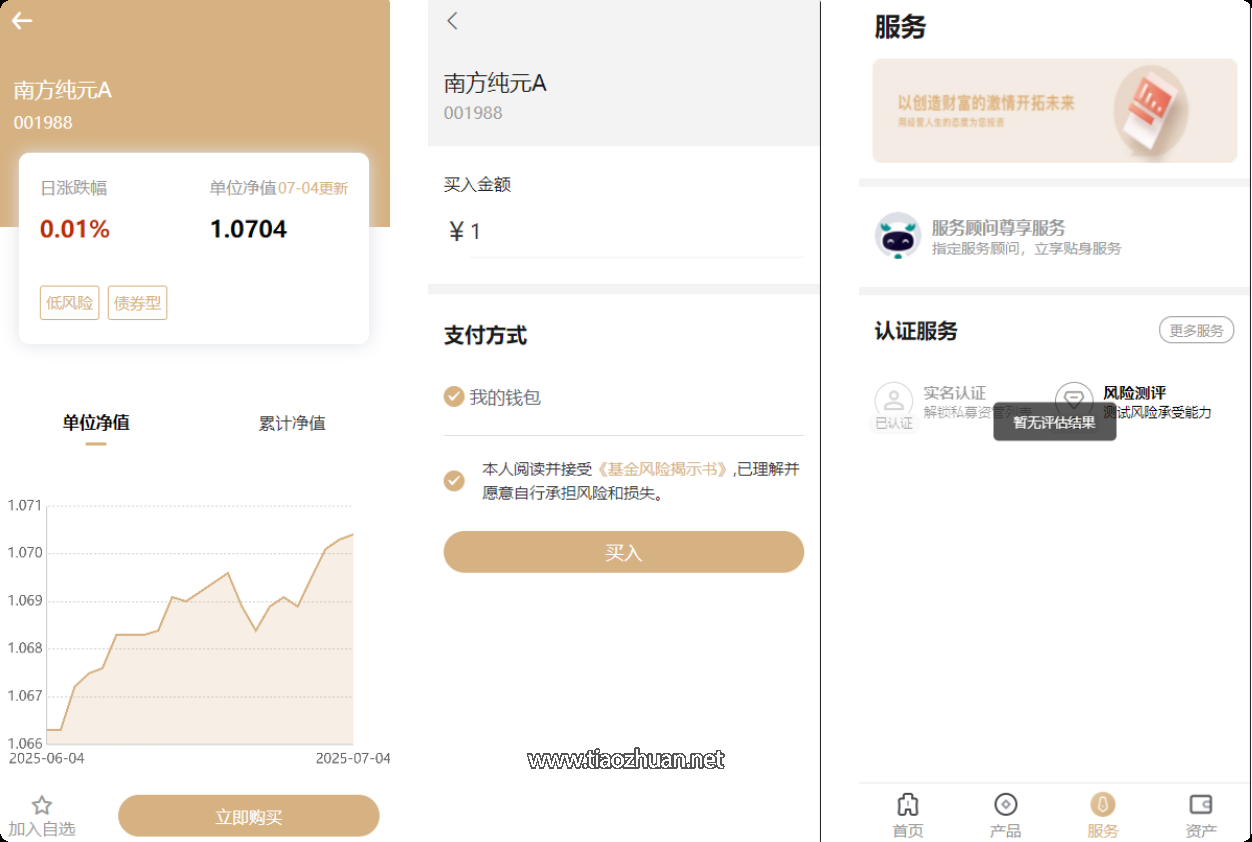The height and width of the screenshot is (842, 1252).
Task: Tap the robot avatar for advisor service
Action: [x=897, y=236]
